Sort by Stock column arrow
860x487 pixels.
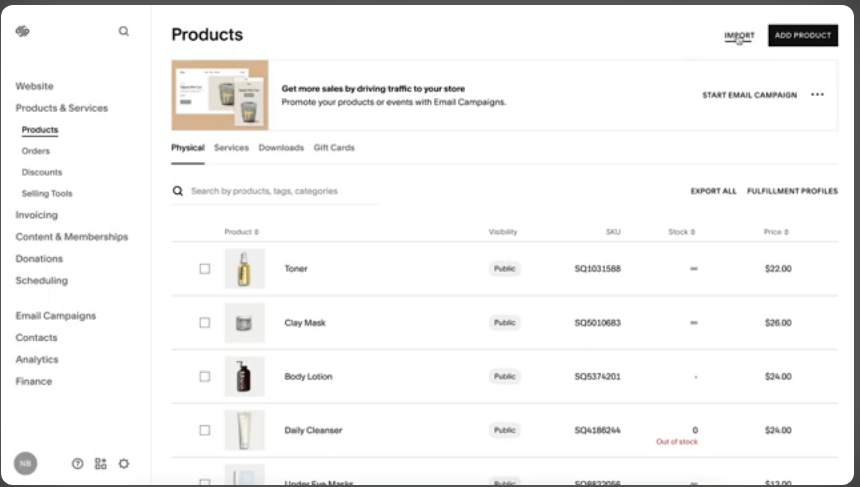(693, 232)
